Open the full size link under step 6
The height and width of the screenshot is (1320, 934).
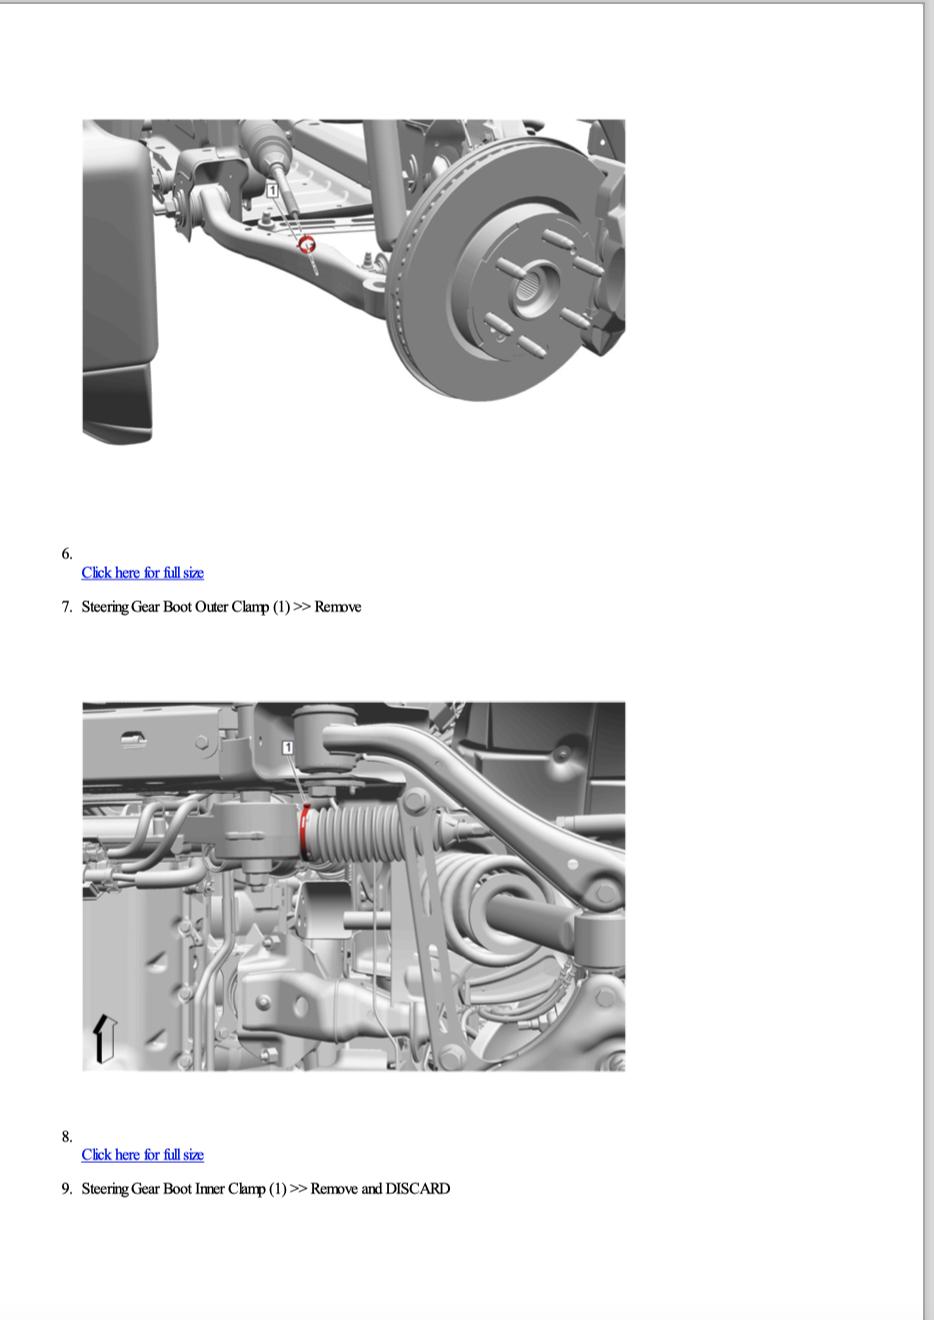[x=142, y=573]
